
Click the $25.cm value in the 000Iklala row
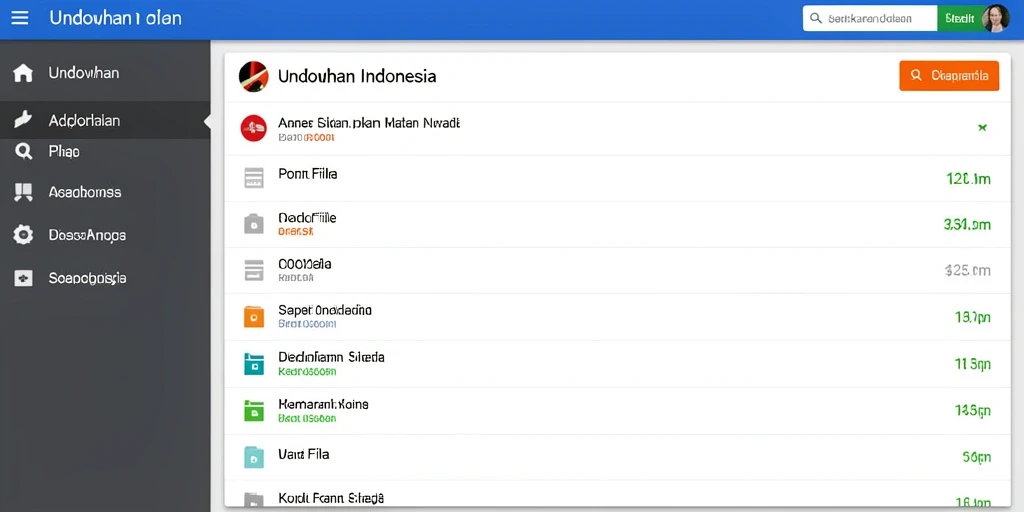(967, 270)
